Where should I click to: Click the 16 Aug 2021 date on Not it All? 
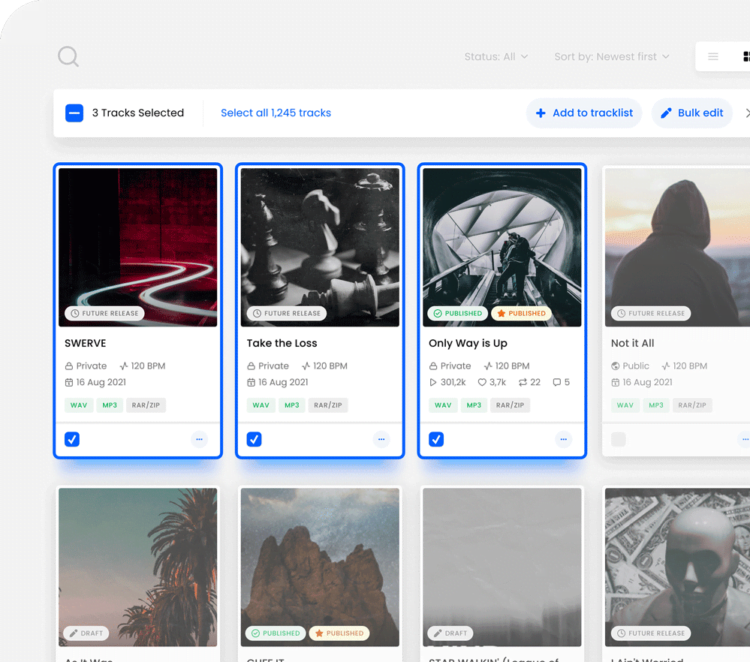click(x=647, y=382)
